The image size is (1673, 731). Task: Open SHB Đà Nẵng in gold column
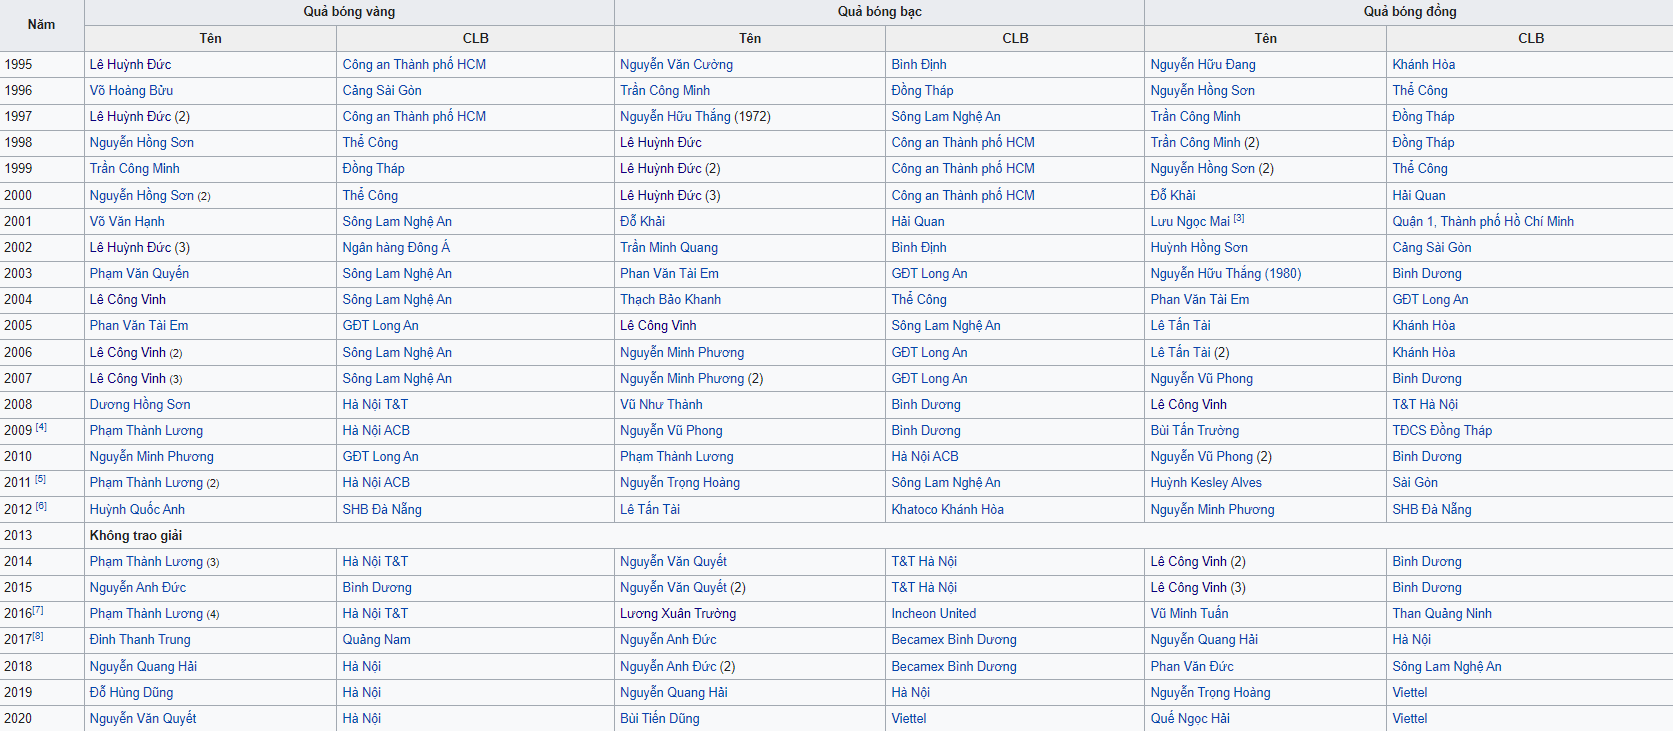pyautogui.click(x=382, y=509)
